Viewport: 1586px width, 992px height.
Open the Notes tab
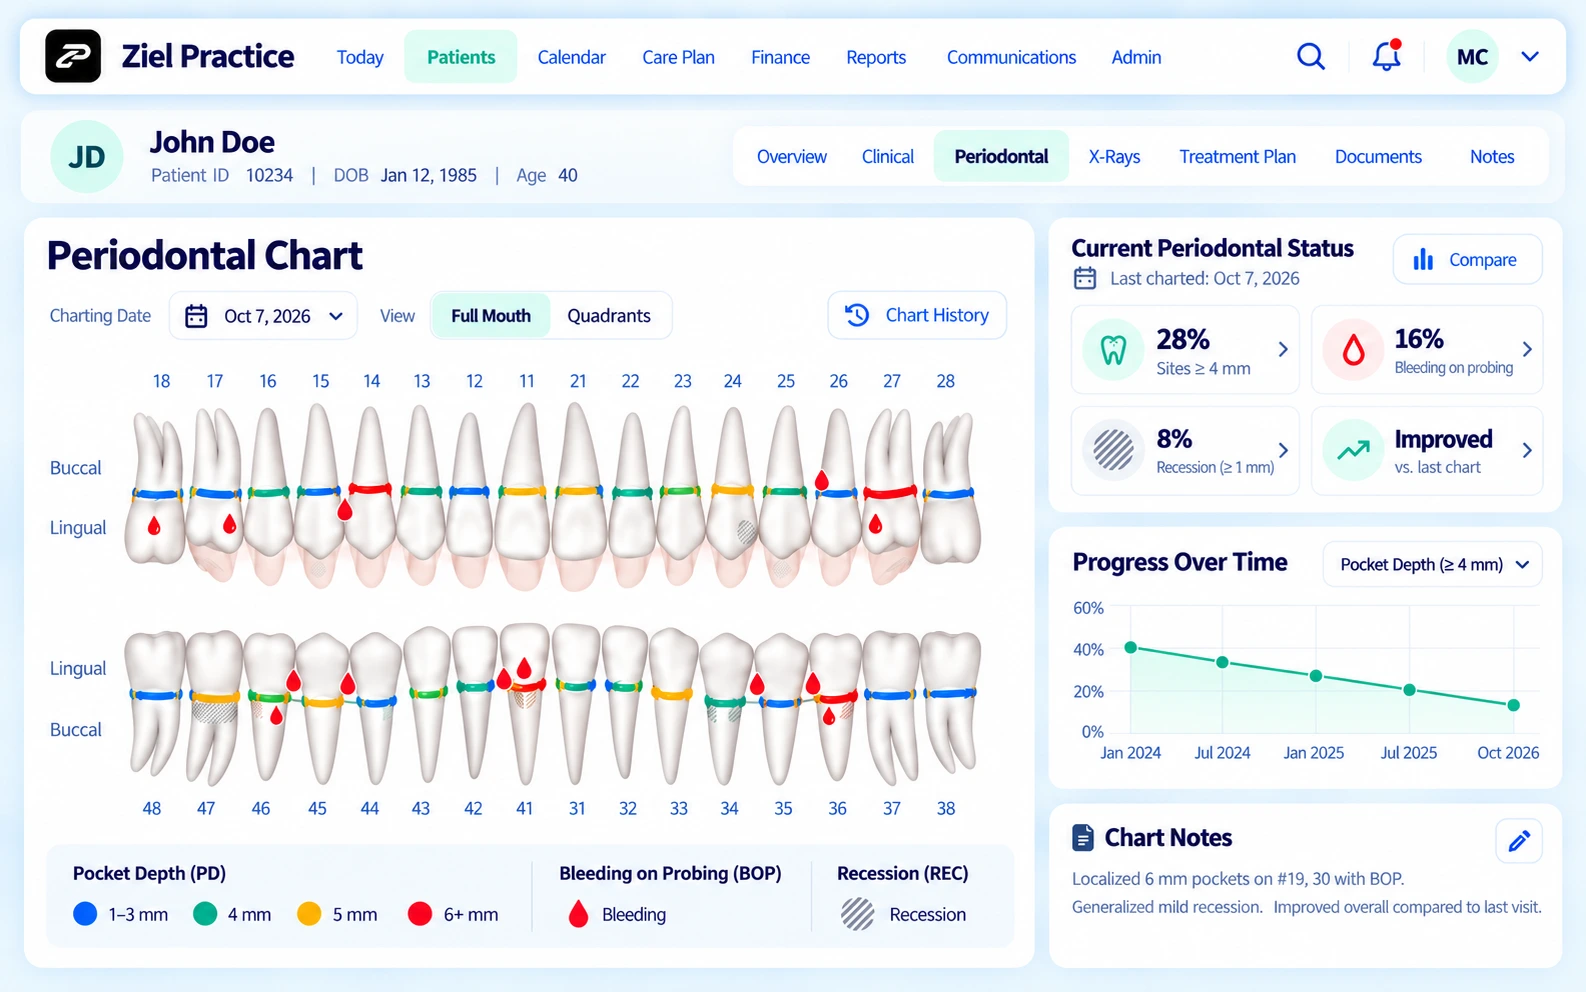(x=1492, y=157)
